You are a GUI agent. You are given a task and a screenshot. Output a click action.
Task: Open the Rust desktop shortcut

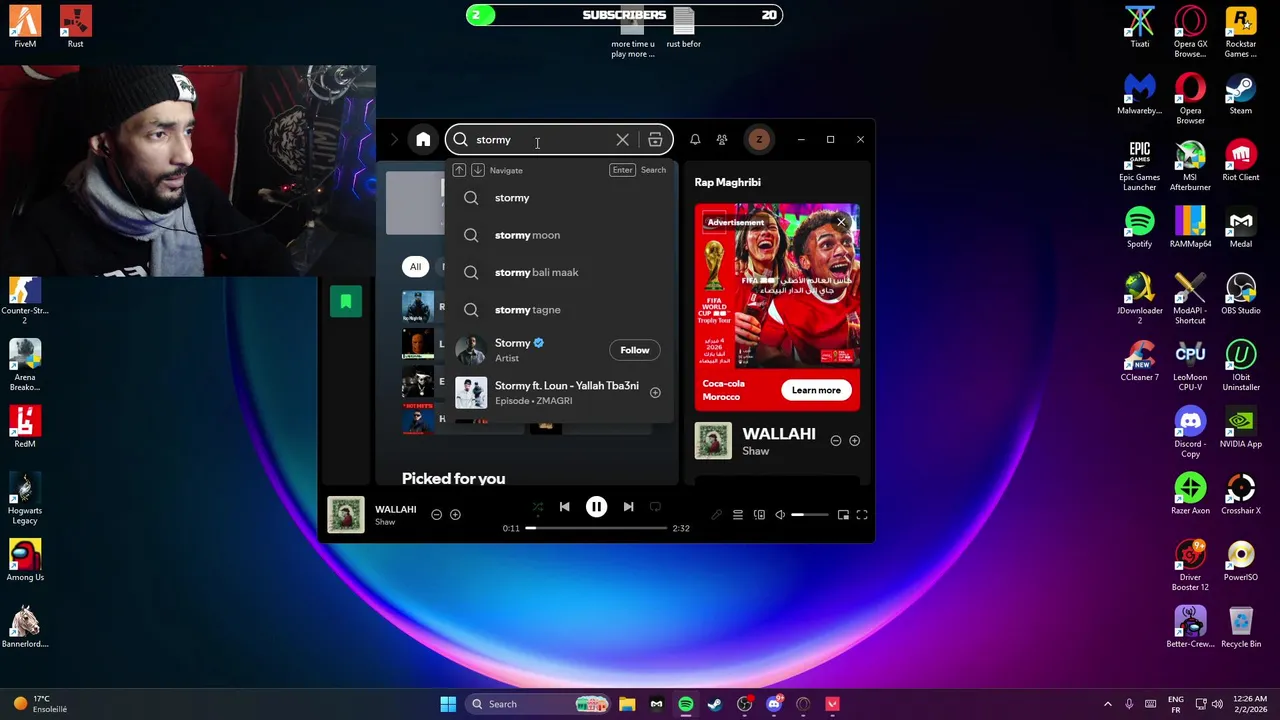(76, 28)
